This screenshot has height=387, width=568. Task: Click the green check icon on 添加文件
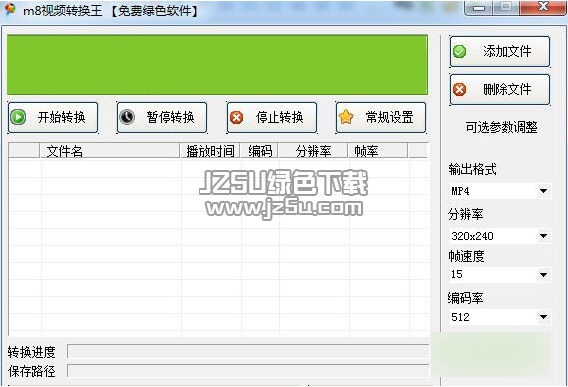pyautogui.click(x=460, y=51)
